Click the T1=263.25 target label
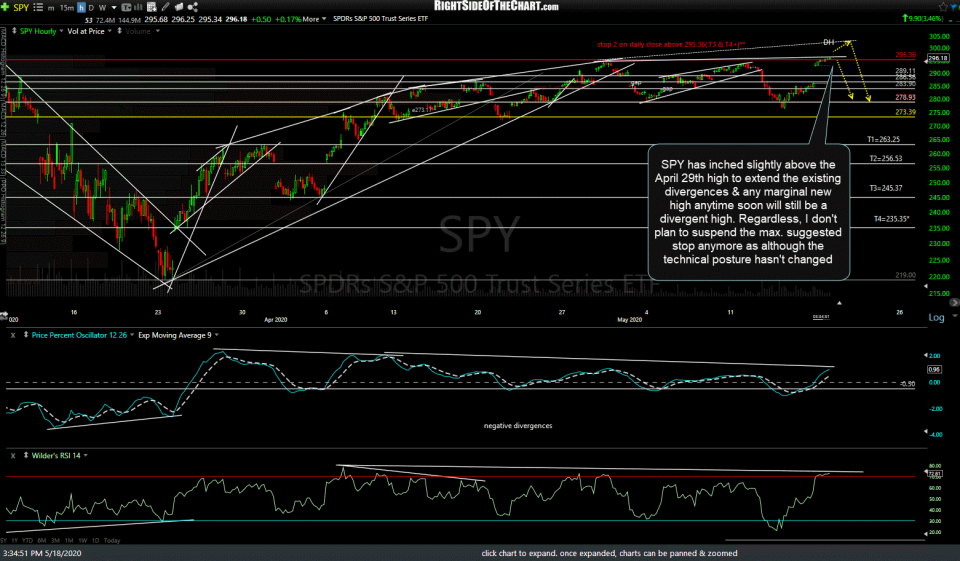The image size is (960, 561). click(x=883, y=140)
